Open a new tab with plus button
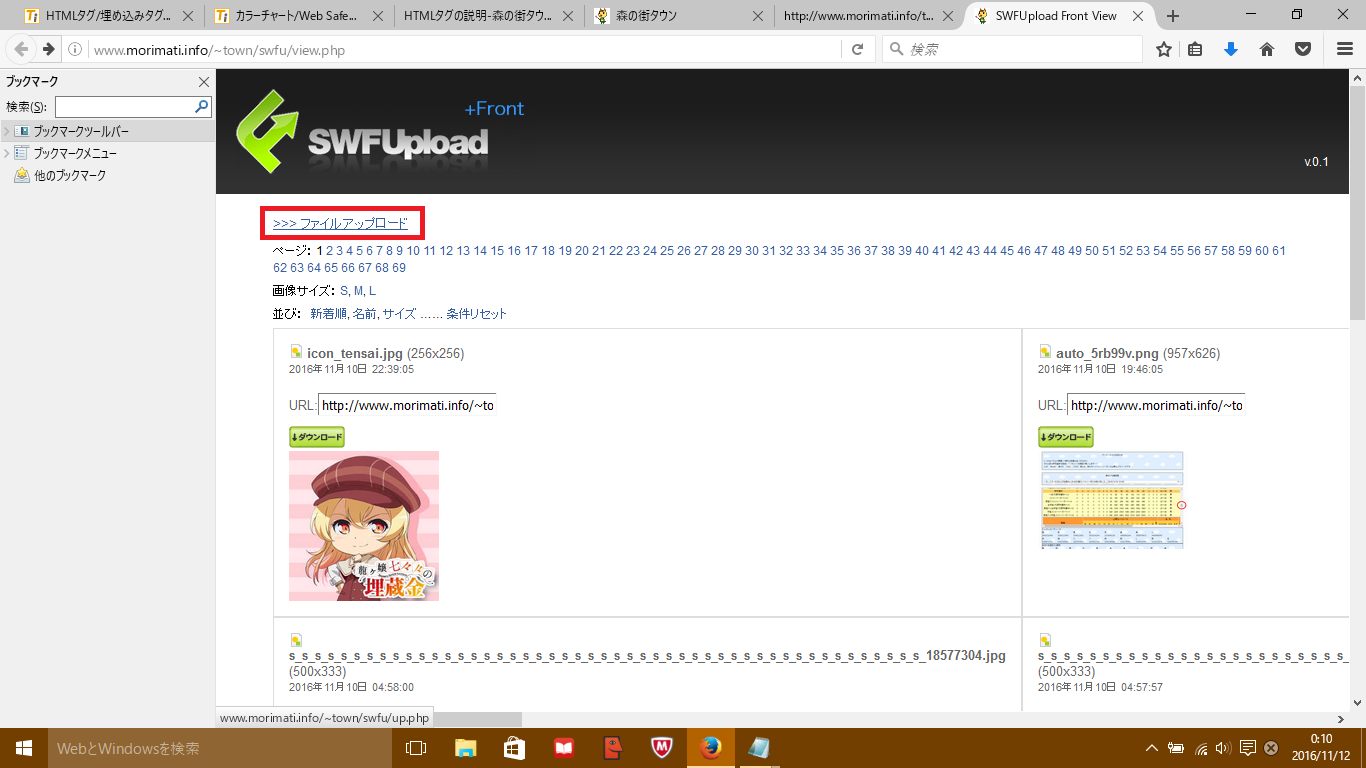The width and height of the screenshot is (1366, 768). tap(1173, 16)
